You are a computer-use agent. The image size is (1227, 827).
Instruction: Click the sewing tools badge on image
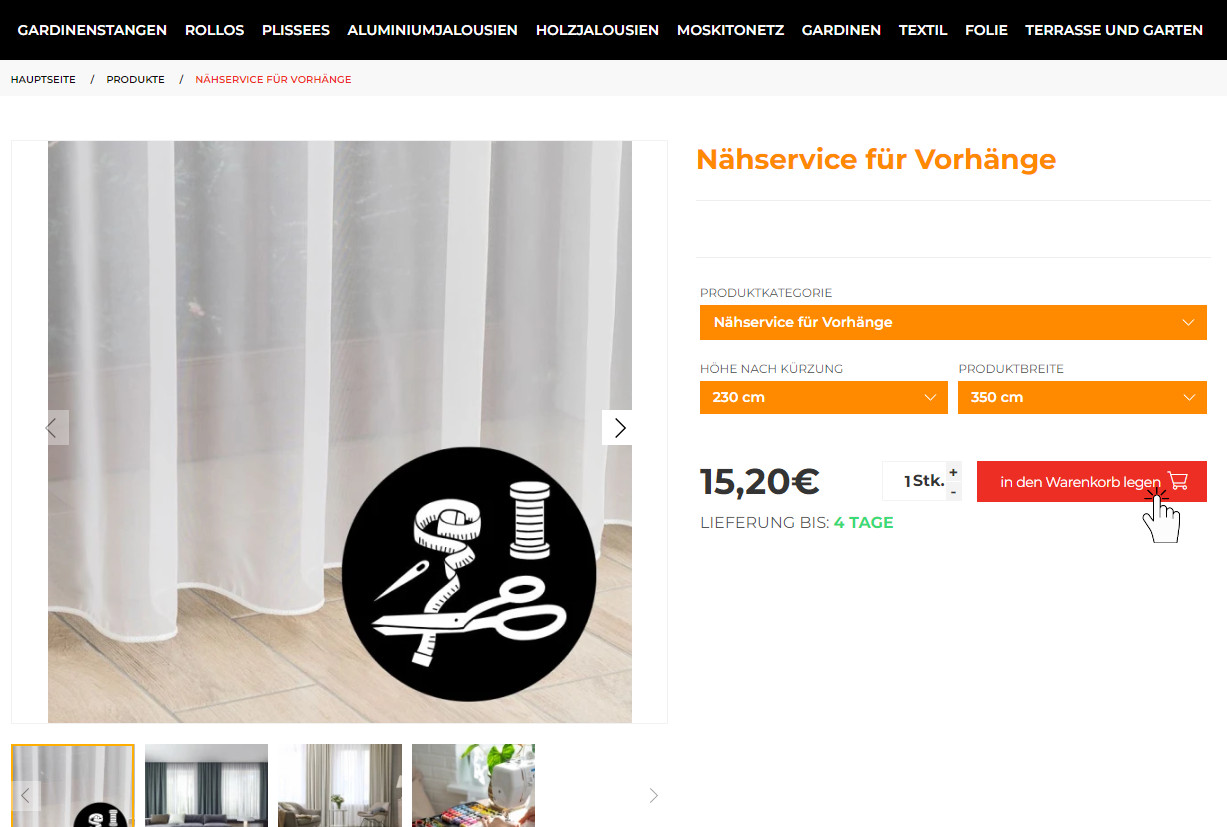pos(469,573)
